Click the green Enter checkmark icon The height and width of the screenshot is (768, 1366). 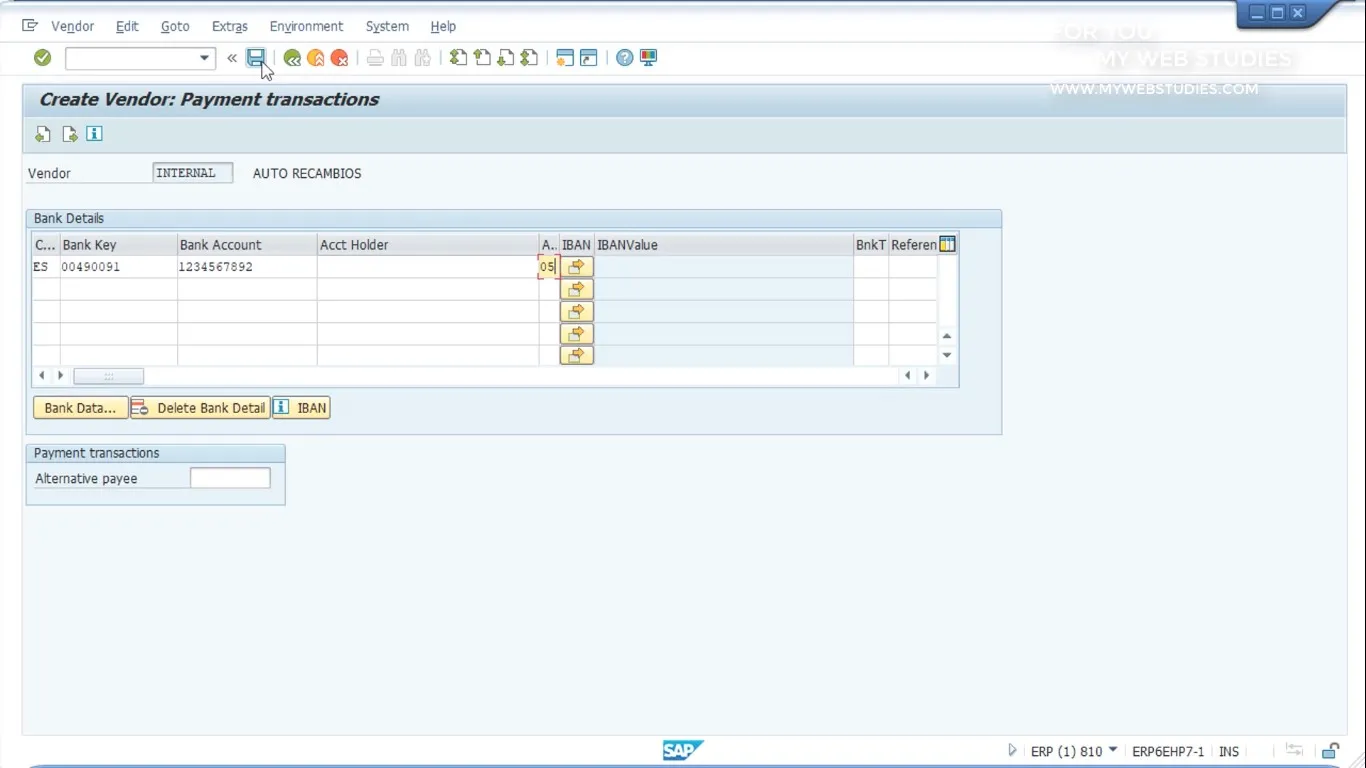tap(42, 58)
